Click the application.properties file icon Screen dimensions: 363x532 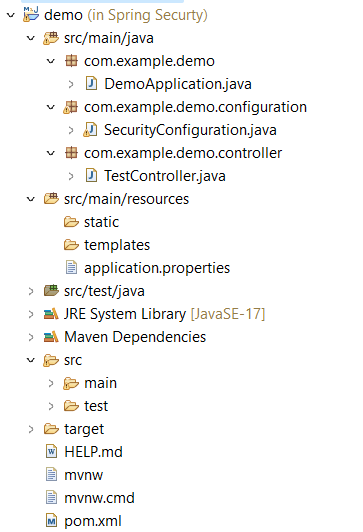click(x=71, y=268)
